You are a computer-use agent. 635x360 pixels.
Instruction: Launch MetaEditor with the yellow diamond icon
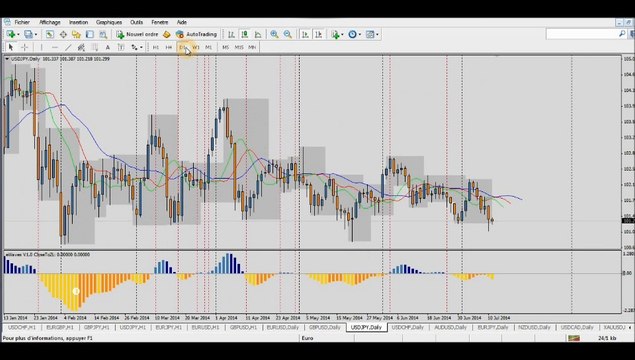click(166, 34)
